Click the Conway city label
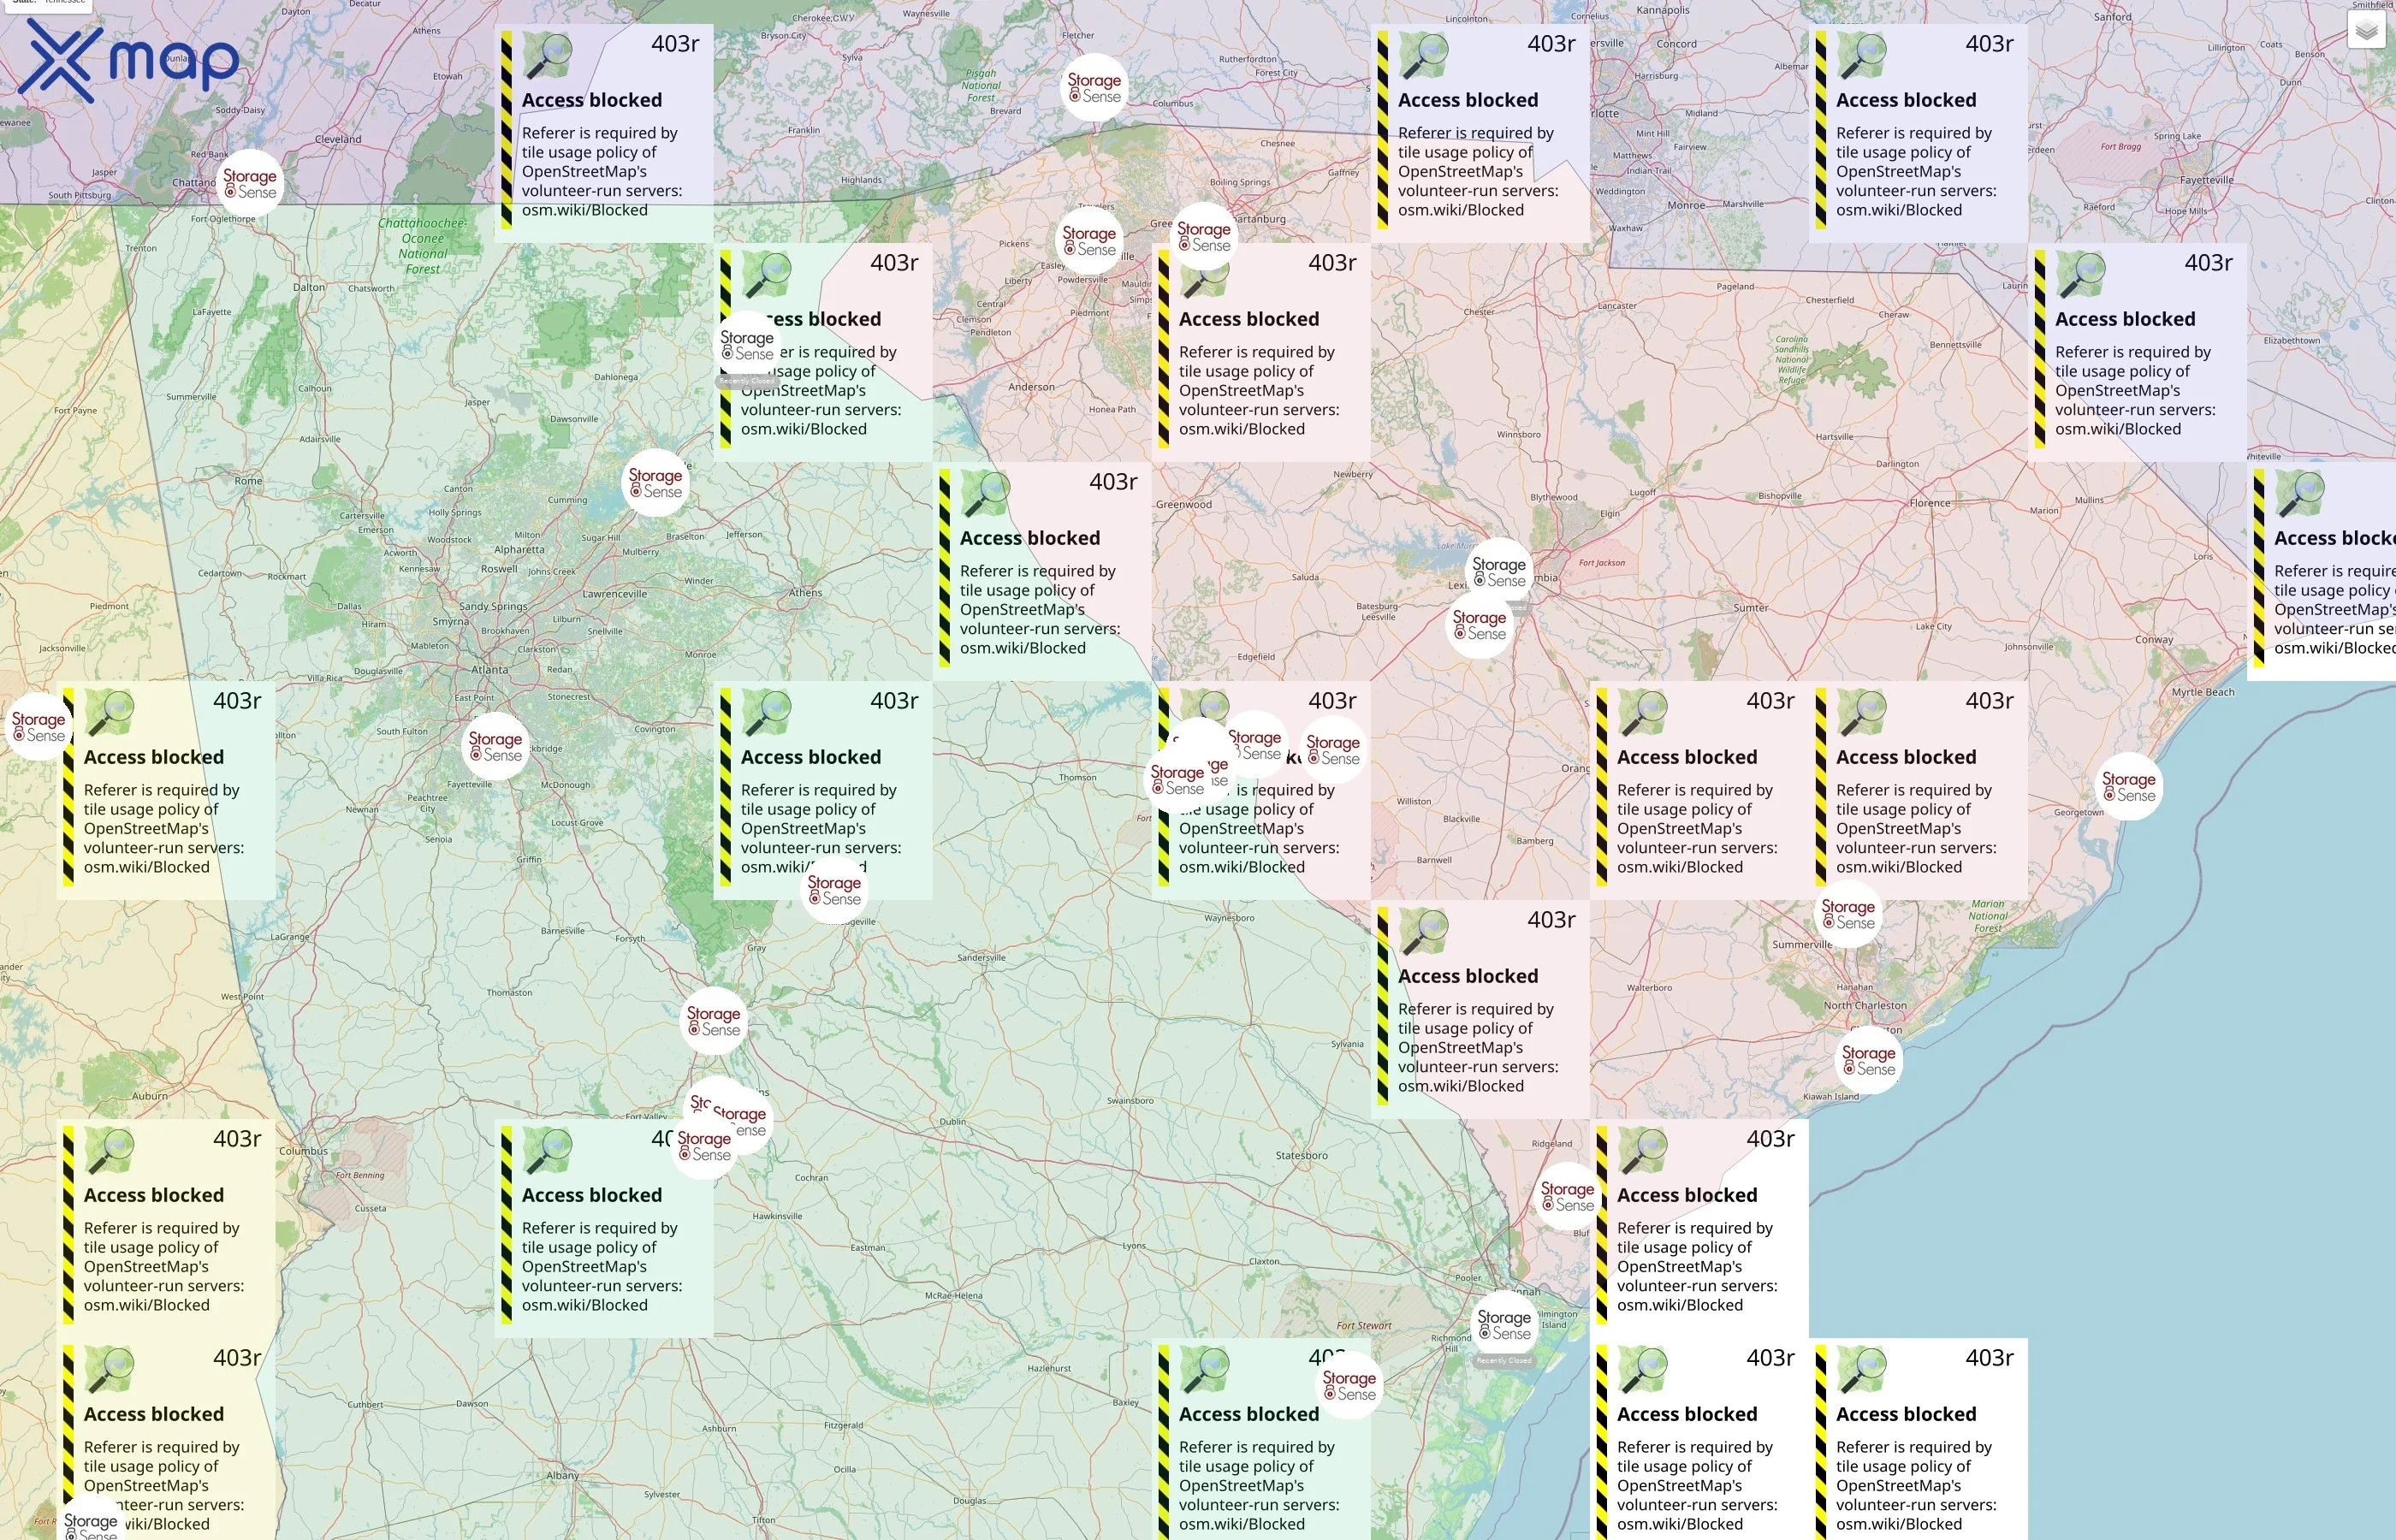The image size is (2396, 1540). pos(2154,640)
